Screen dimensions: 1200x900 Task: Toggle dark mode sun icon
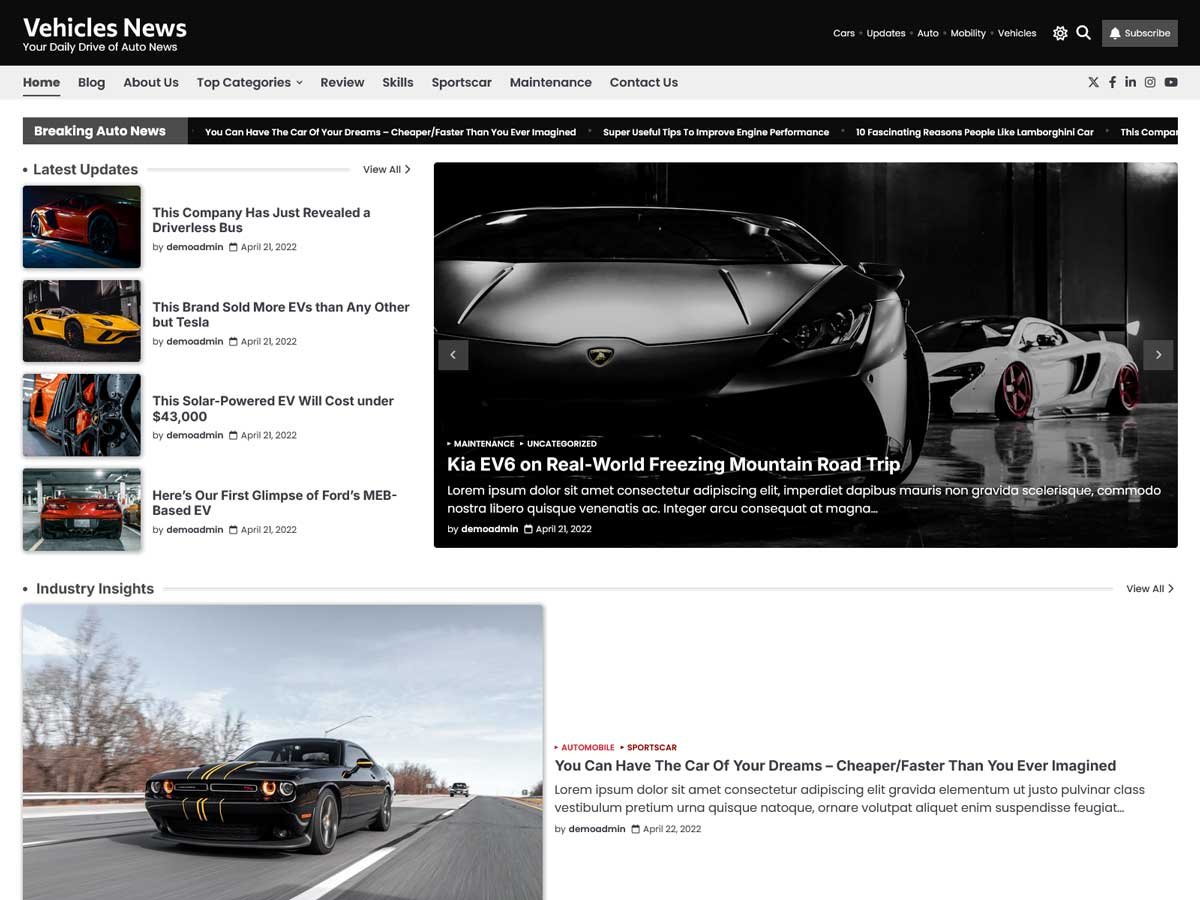[1060, 33]
